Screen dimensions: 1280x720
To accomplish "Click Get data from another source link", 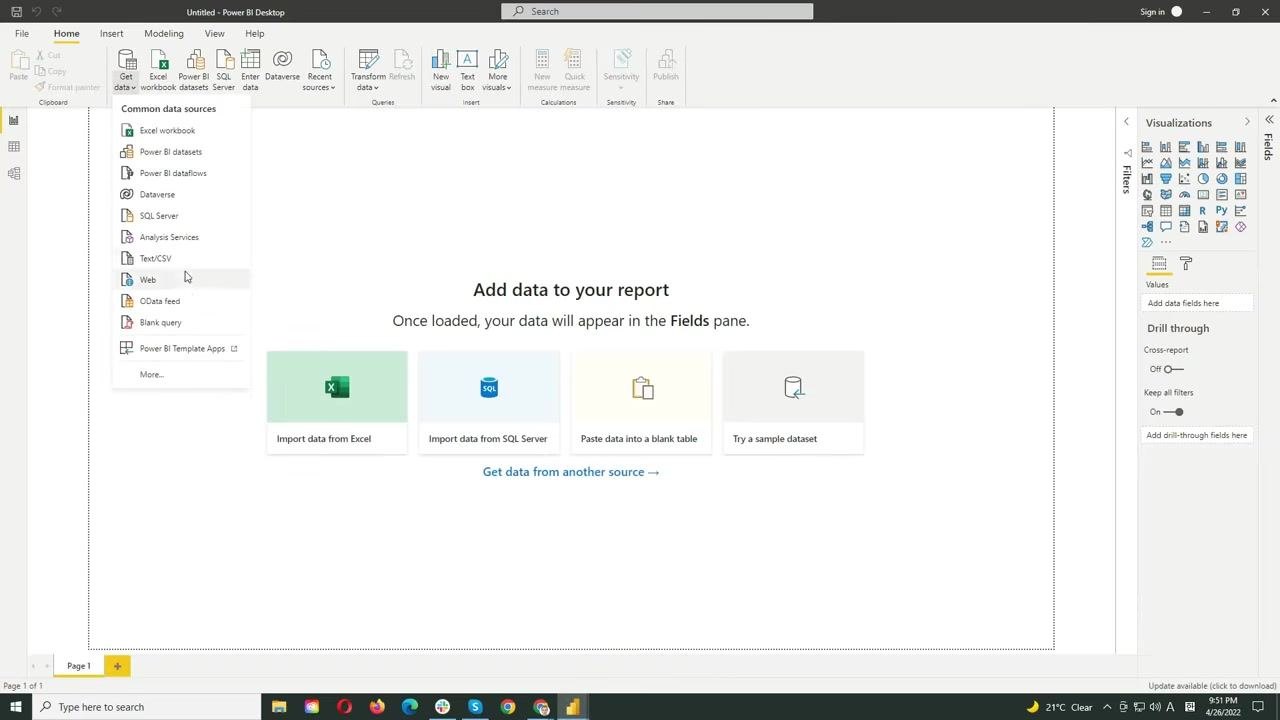I will pyautogui.click(x=571, y=472).
